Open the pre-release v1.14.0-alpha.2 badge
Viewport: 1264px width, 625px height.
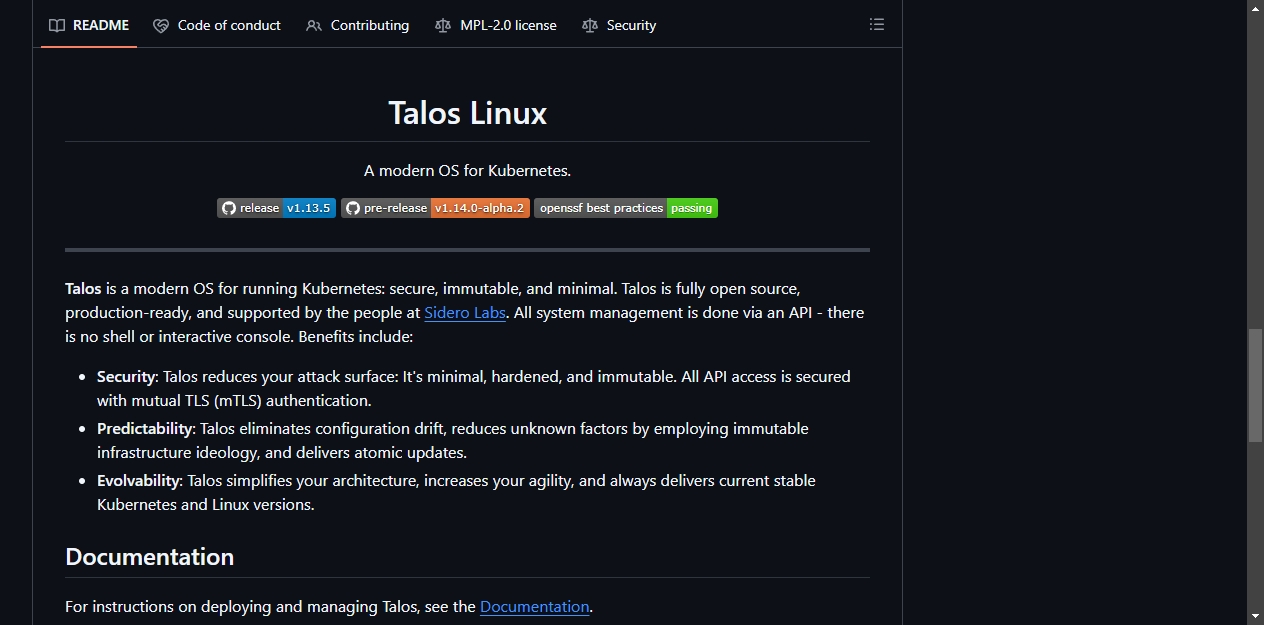[x=435, y=208]
